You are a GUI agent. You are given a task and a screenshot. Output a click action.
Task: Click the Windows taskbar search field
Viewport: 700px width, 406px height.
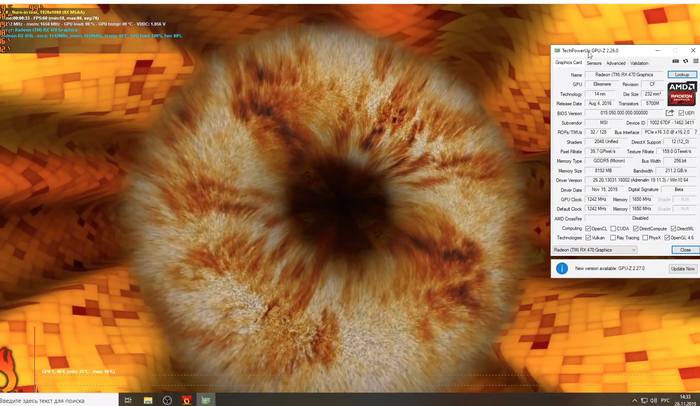tap(60, 399)
